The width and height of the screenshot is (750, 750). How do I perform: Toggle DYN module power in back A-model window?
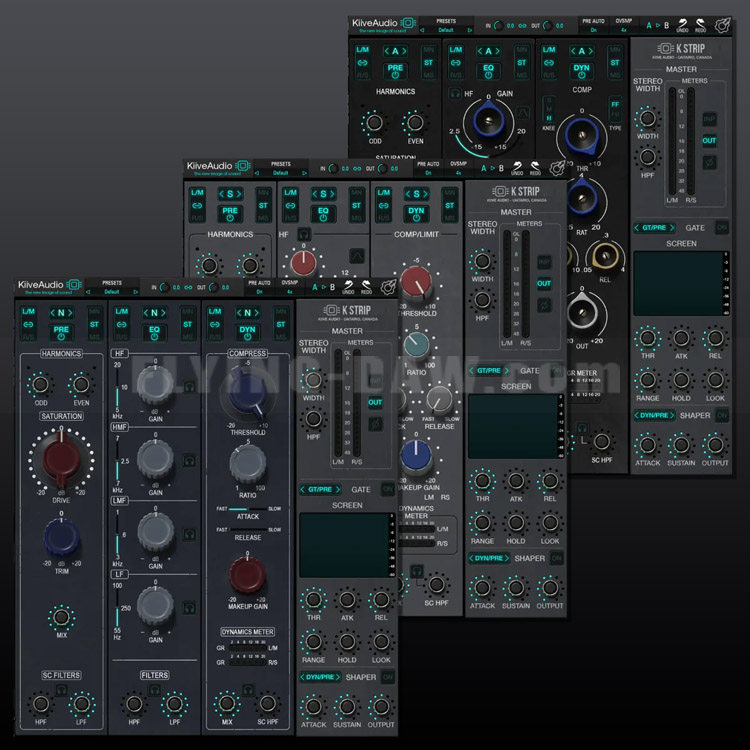(x=582, y=71)
